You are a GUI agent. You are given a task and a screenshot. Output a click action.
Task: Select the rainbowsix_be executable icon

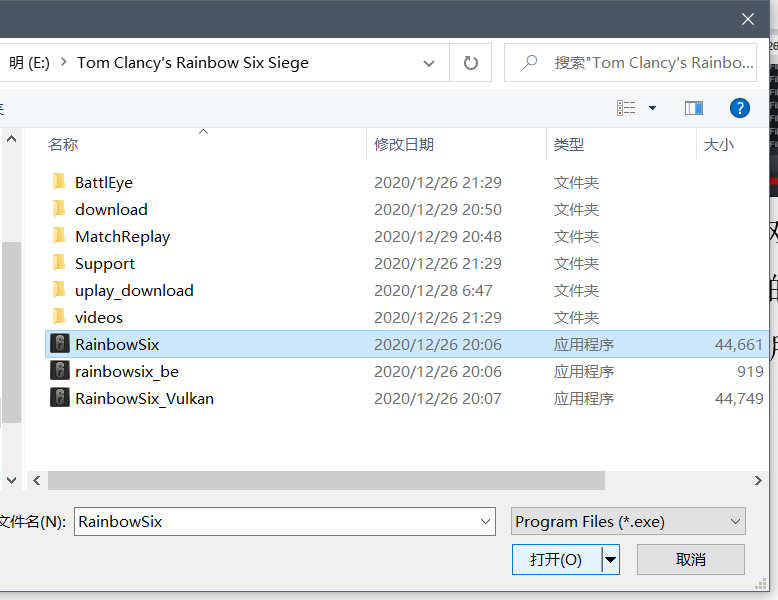pyautogui.click(x=59, y=371)
